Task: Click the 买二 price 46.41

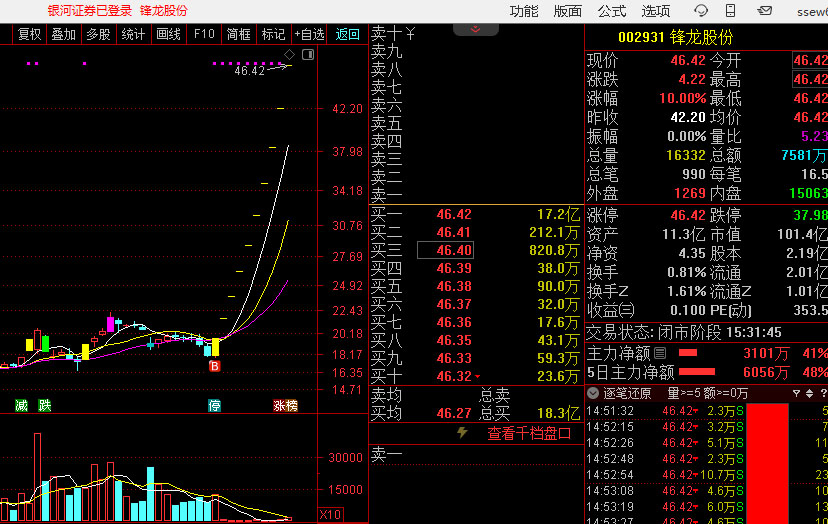Action: [x=454, y=232]
